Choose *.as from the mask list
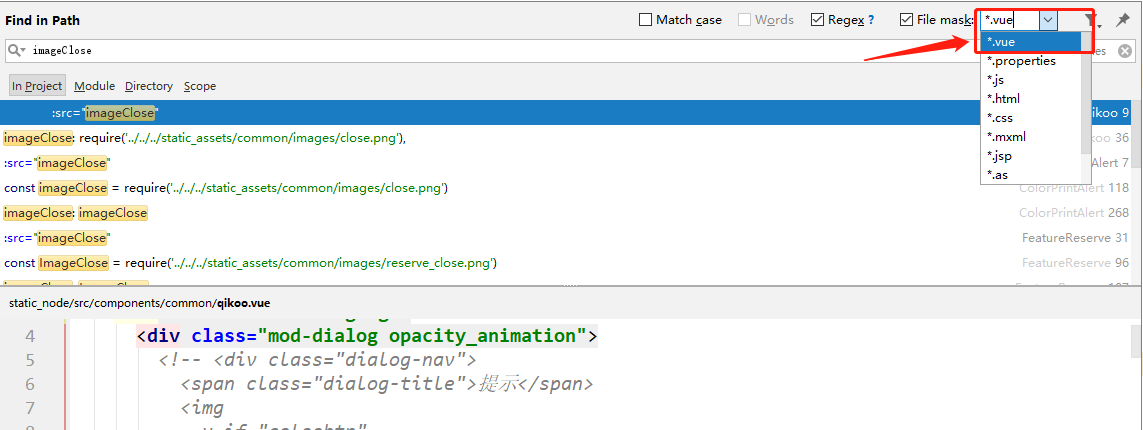The height and width of the screenshot is (430, 1143). (x=1031, y=175)
